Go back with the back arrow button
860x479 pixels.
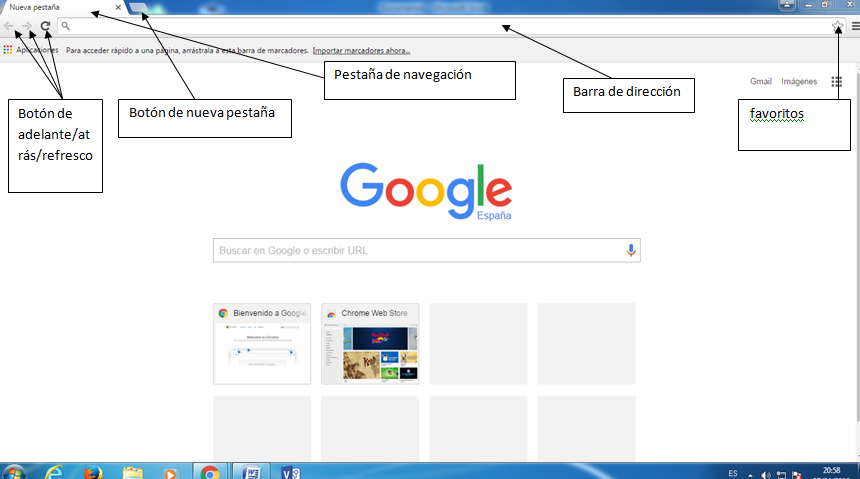click(x=9, y=26)
